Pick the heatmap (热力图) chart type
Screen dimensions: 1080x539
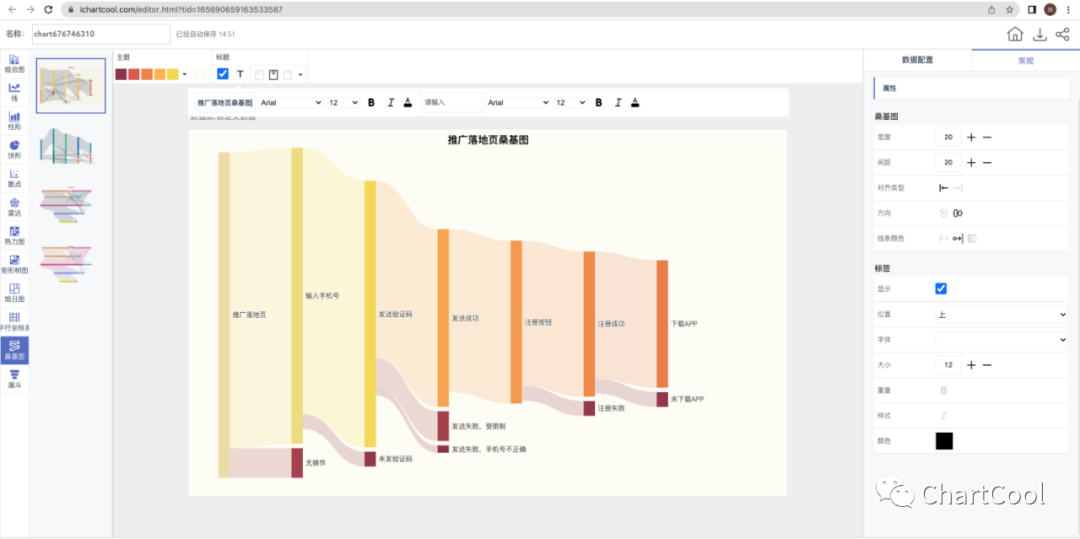point(14,235)
